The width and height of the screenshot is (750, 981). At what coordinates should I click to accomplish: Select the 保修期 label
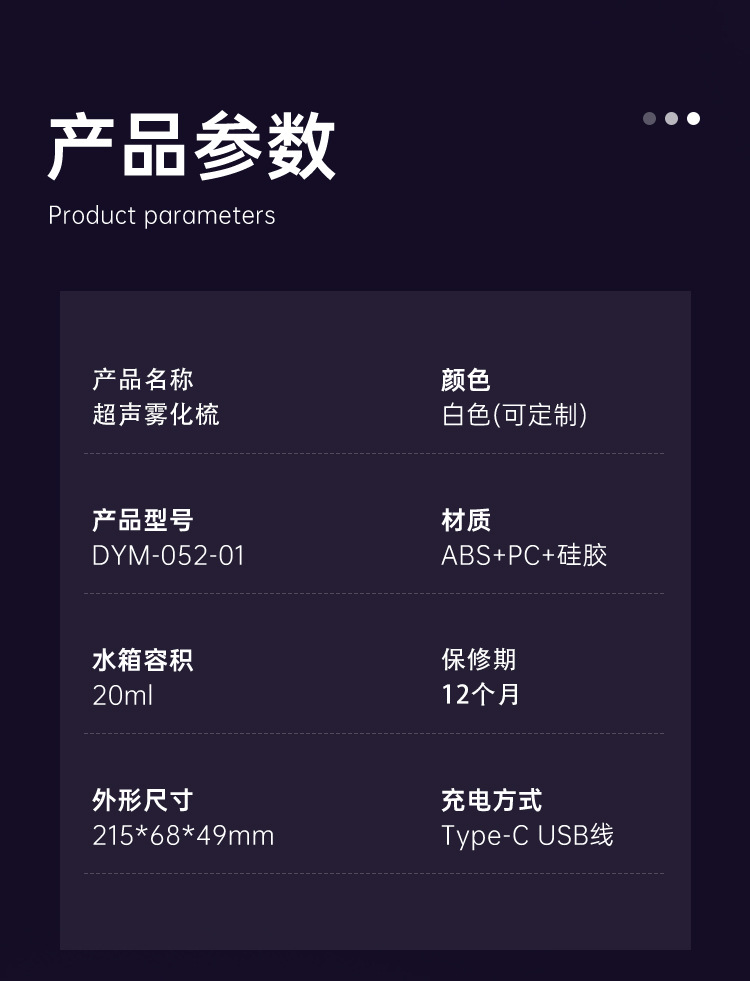(479, 660)
